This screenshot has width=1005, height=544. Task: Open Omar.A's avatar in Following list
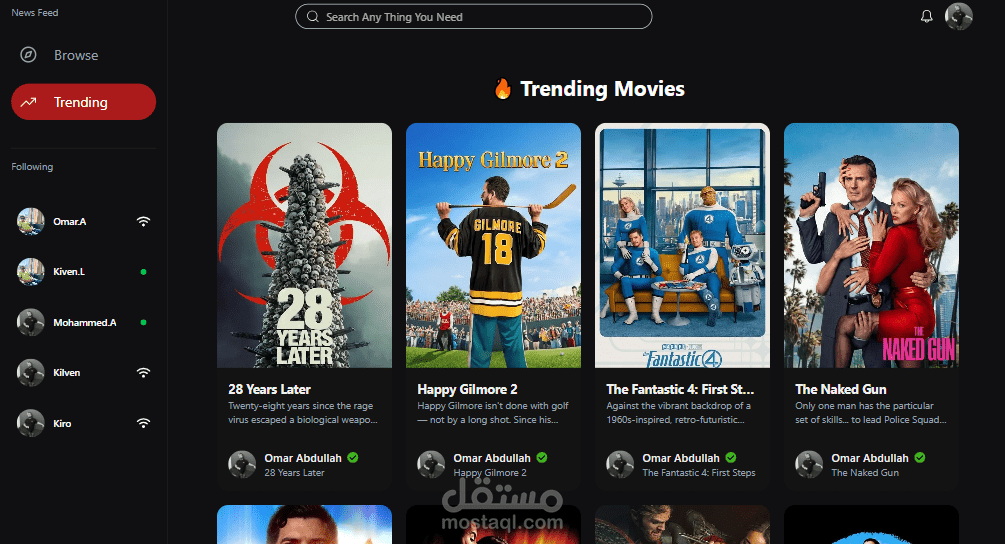pyautogui.click(x=31, y=222)
